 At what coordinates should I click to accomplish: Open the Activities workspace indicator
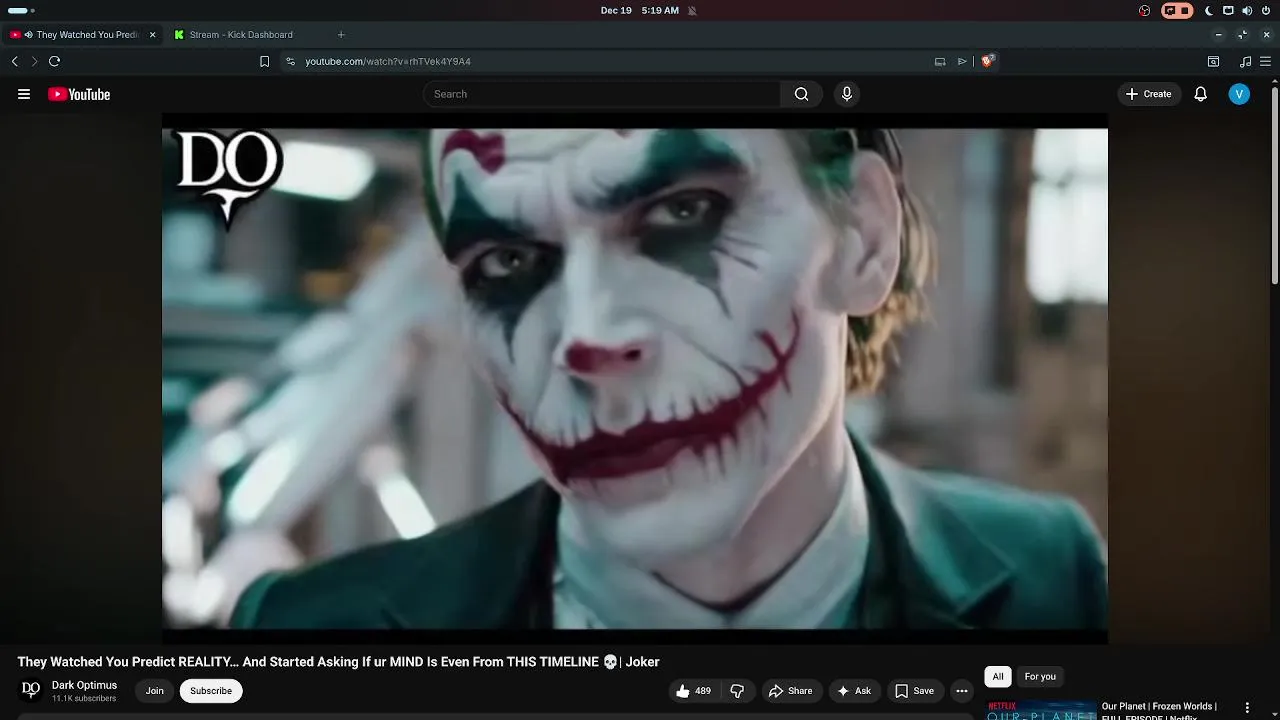20,10
